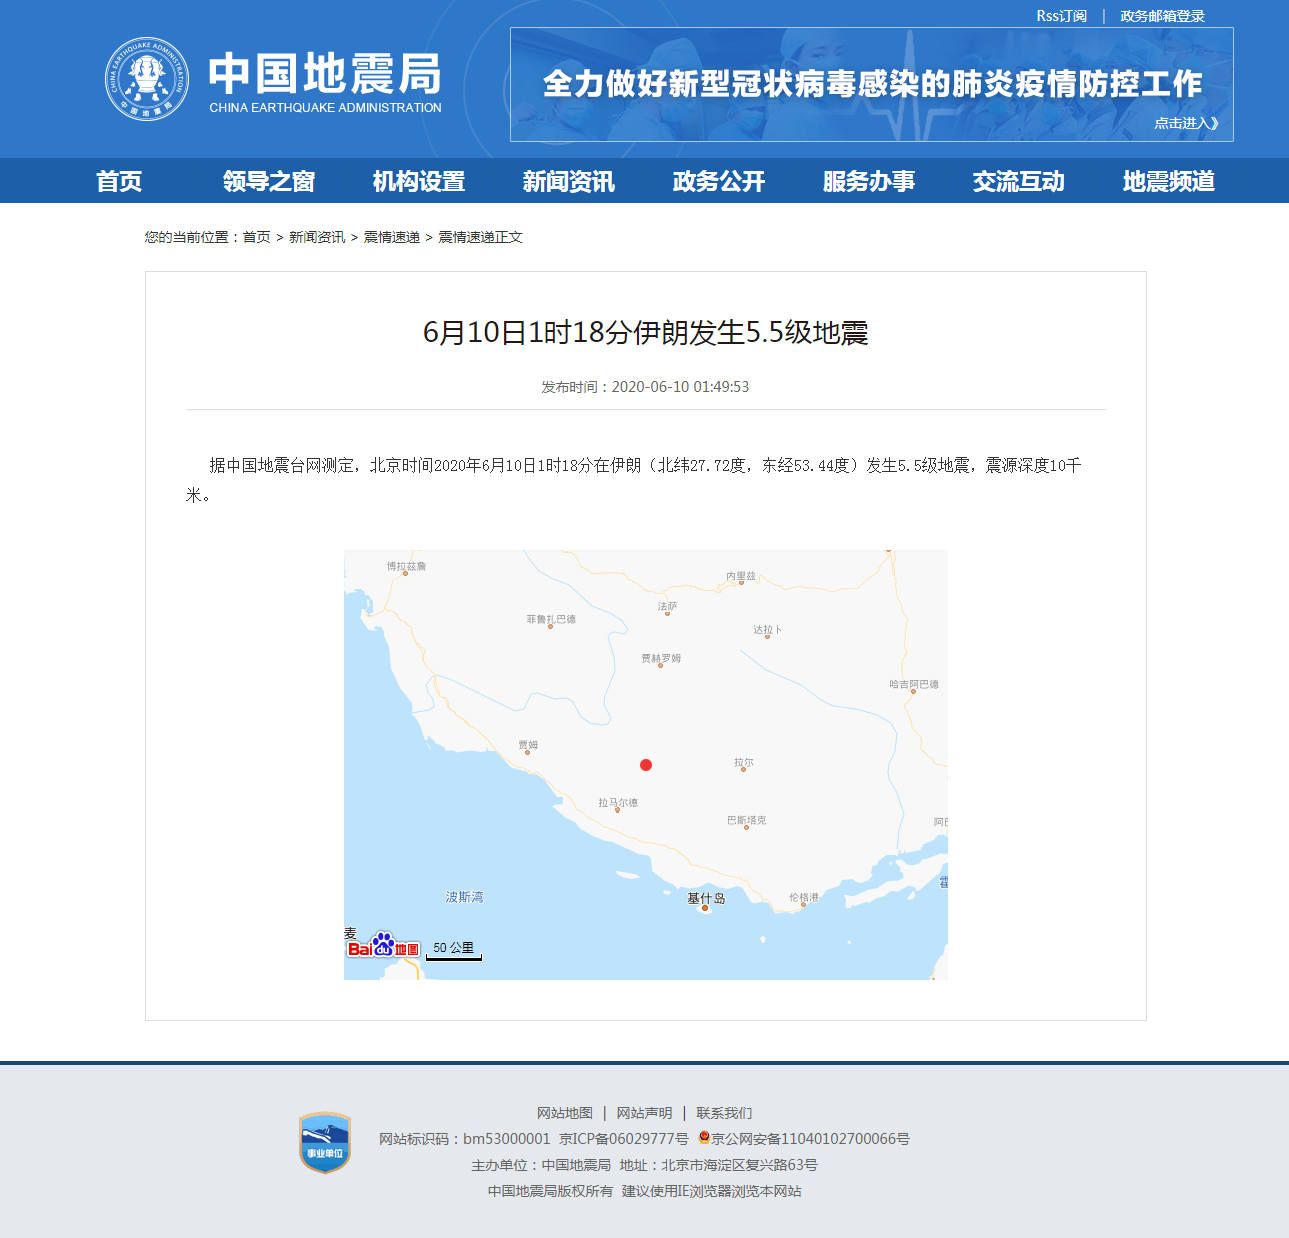Screen dimensions: 1289x1238
Task: Click the 京公网安备 police badge icon
Action: click(703, 1138)
